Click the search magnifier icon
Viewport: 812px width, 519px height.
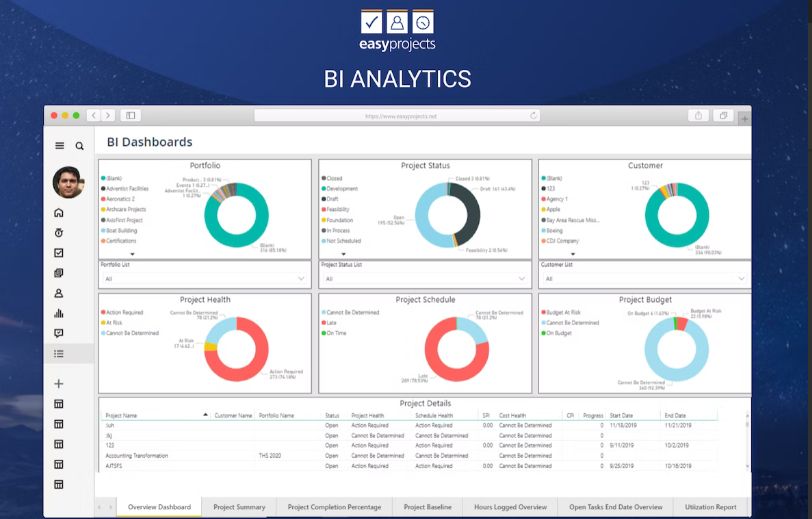[x=79, y=146]
